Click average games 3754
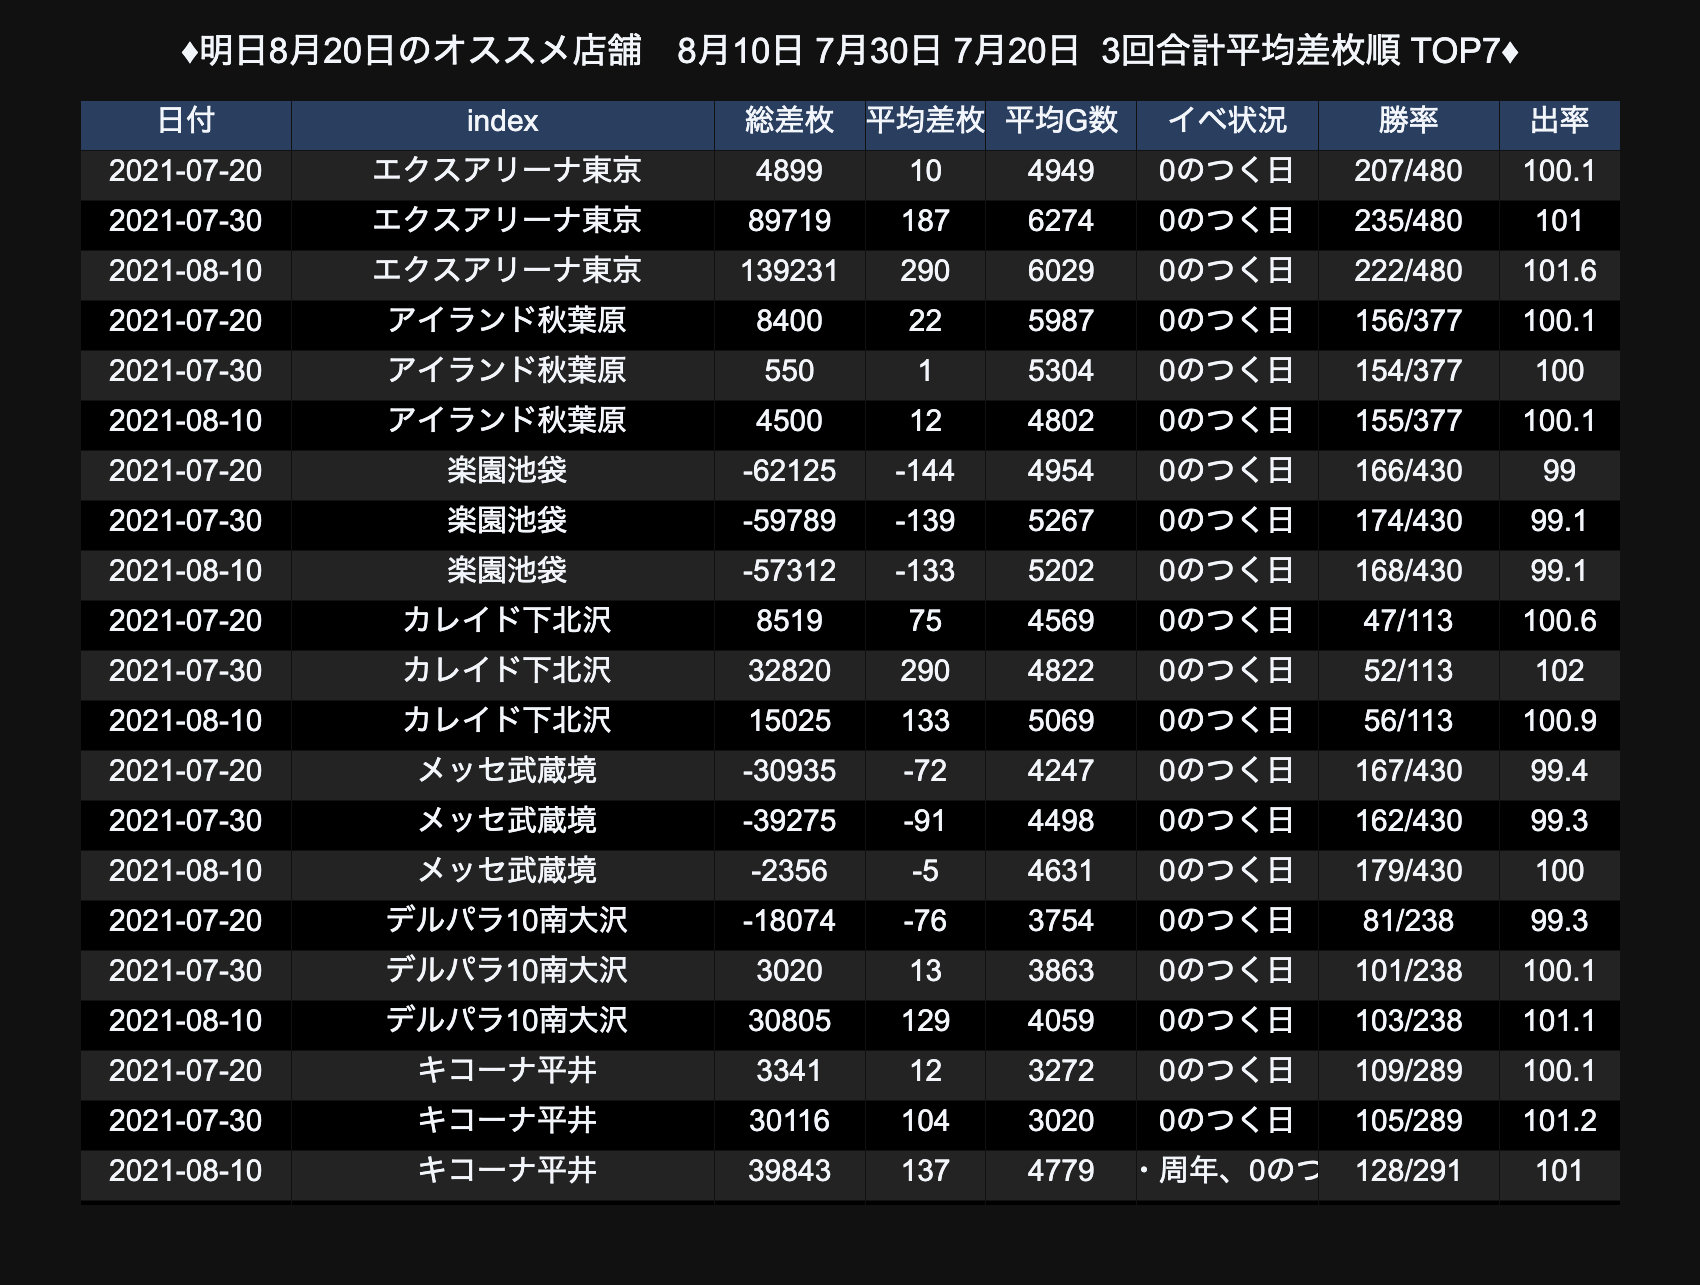Image resolution: width=1700 pixels, height=1285 pixels. pos(1061,921)
